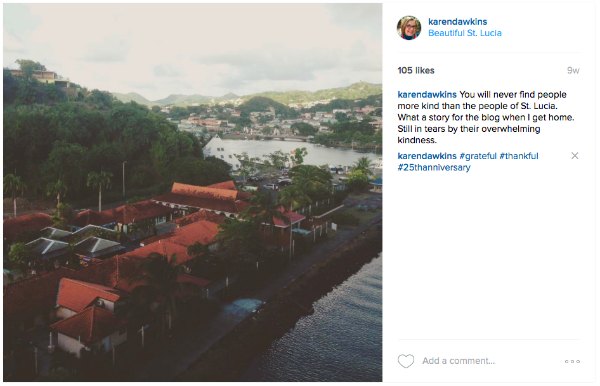Open the #25thanniversary hashtag
The height and width of the screenshot is (386, 600).
tap(434, 168)
